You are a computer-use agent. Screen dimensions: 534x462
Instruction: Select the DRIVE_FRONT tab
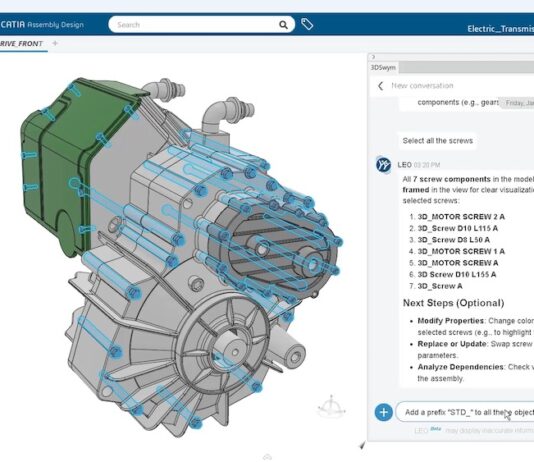21,44
